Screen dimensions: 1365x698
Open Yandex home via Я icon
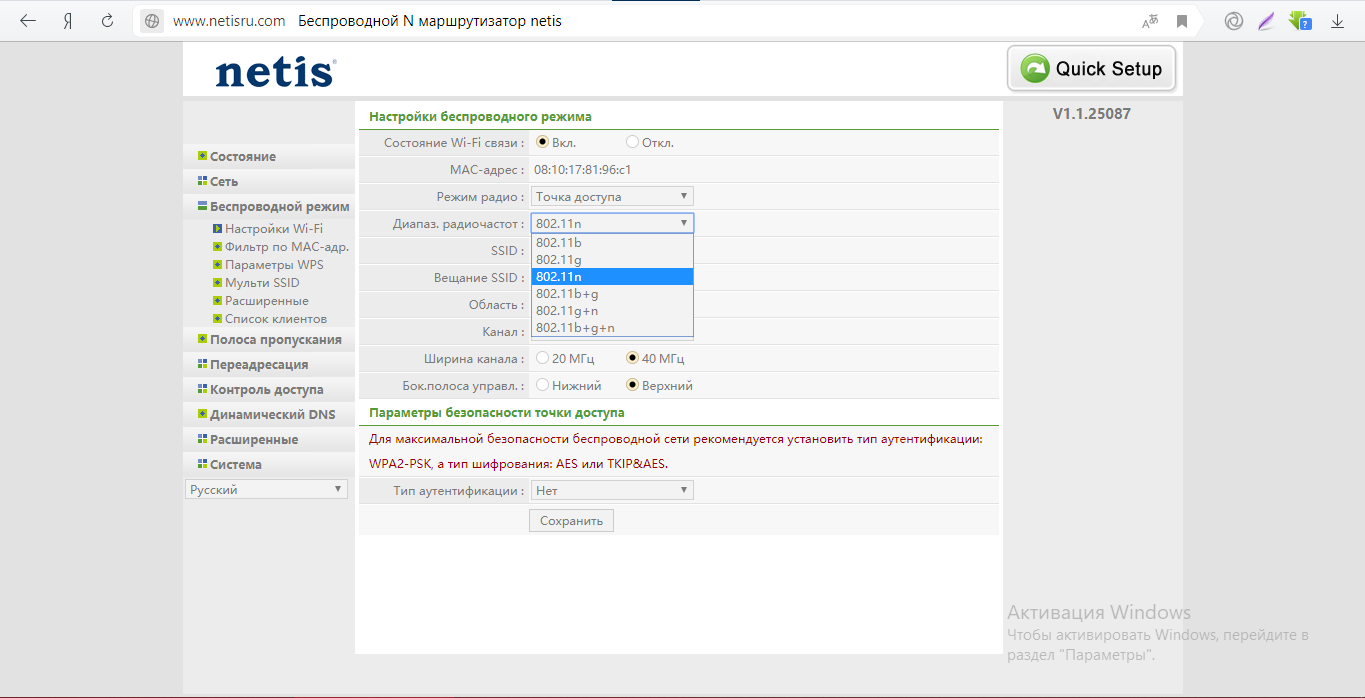(x=68, y=21)
